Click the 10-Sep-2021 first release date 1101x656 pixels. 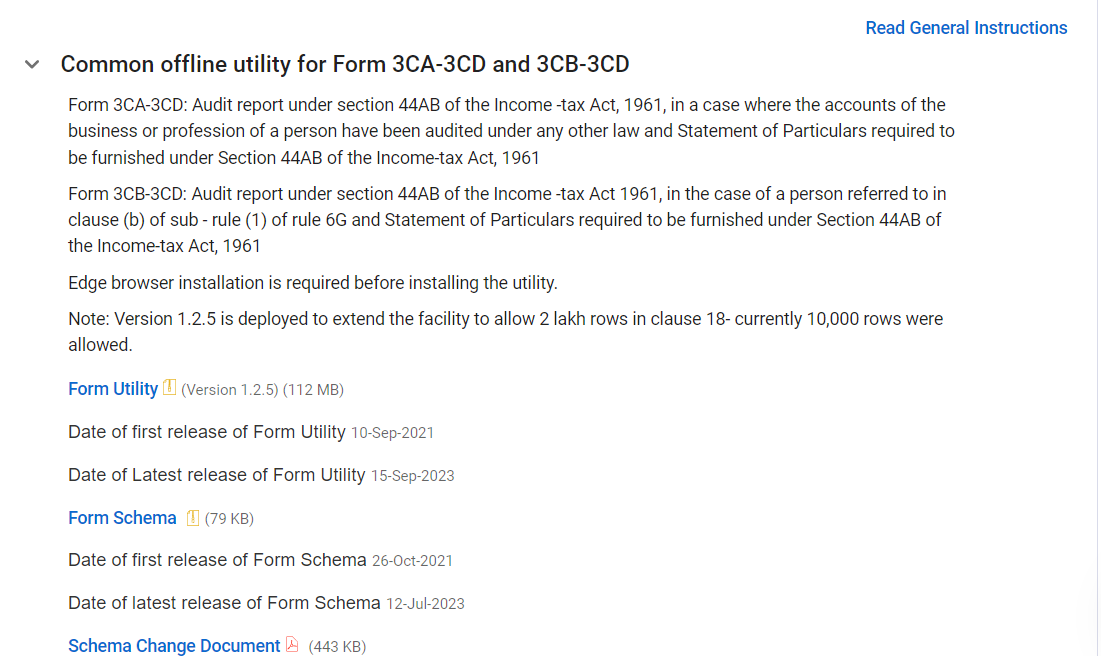pyautogui.click(x=392, y=433)
